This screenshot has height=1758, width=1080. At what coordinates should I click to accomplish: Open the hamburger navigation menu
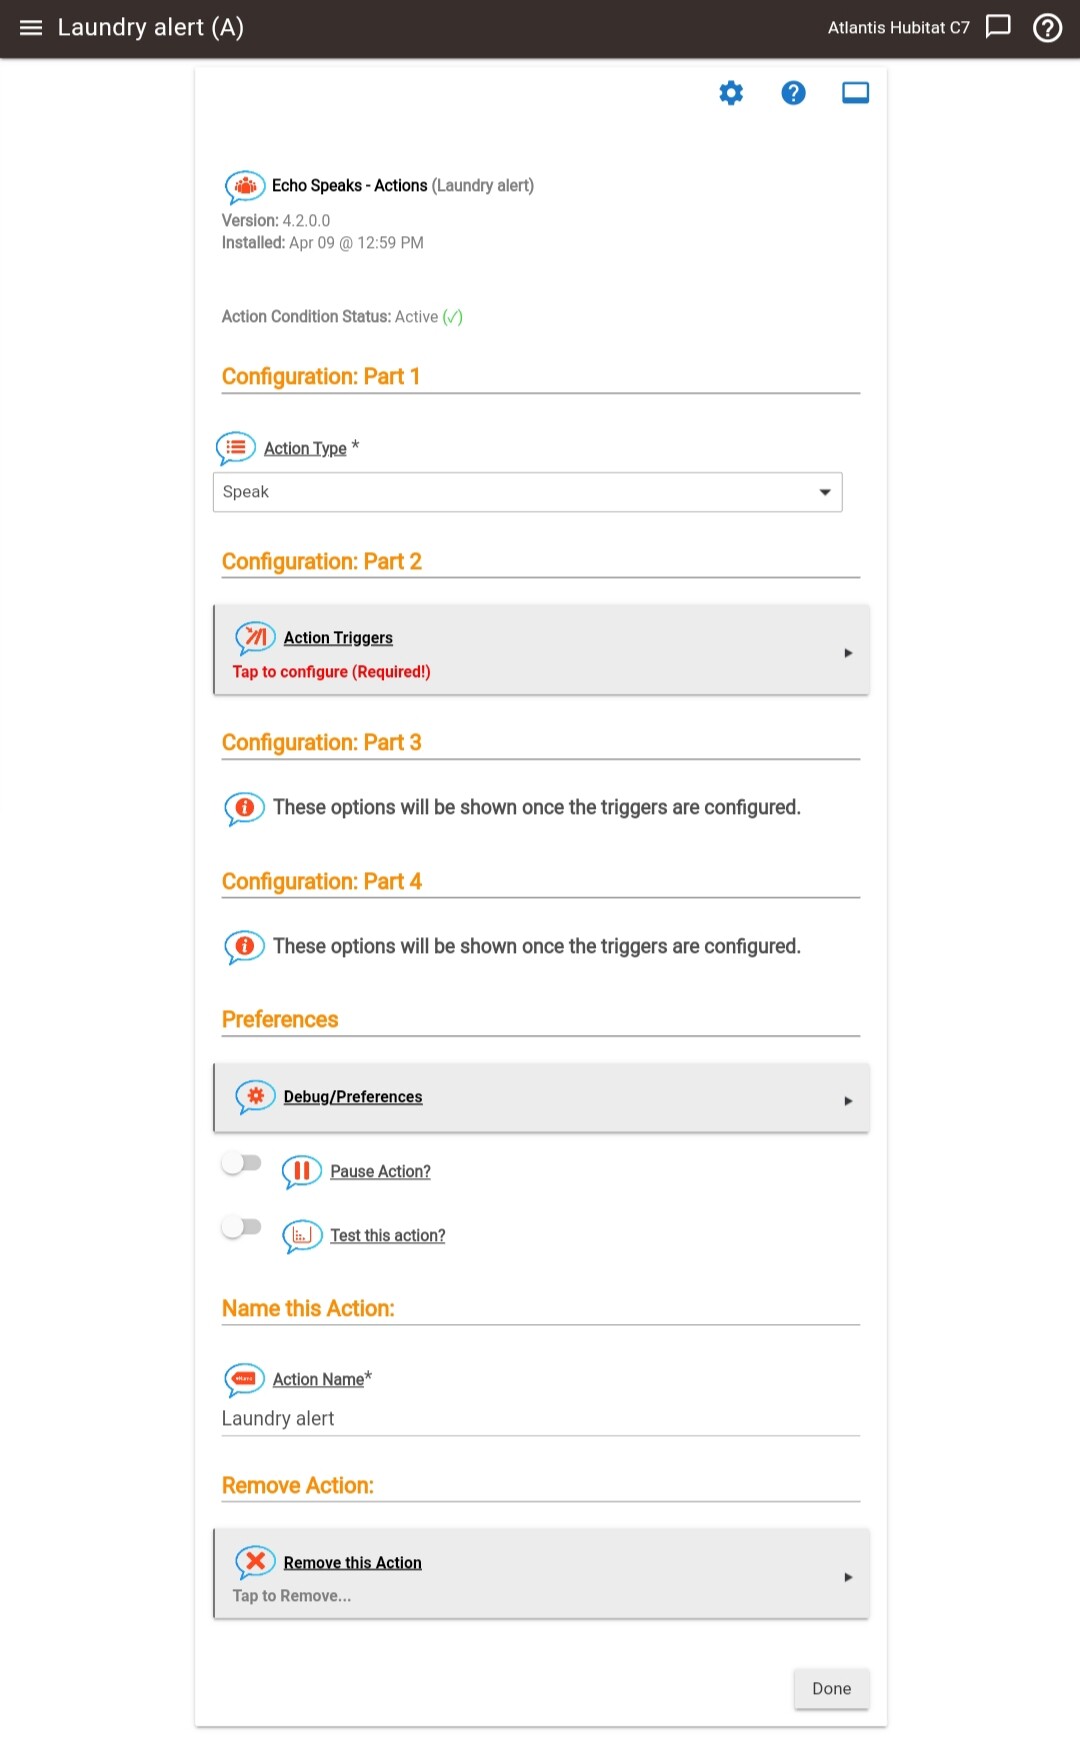31,28
